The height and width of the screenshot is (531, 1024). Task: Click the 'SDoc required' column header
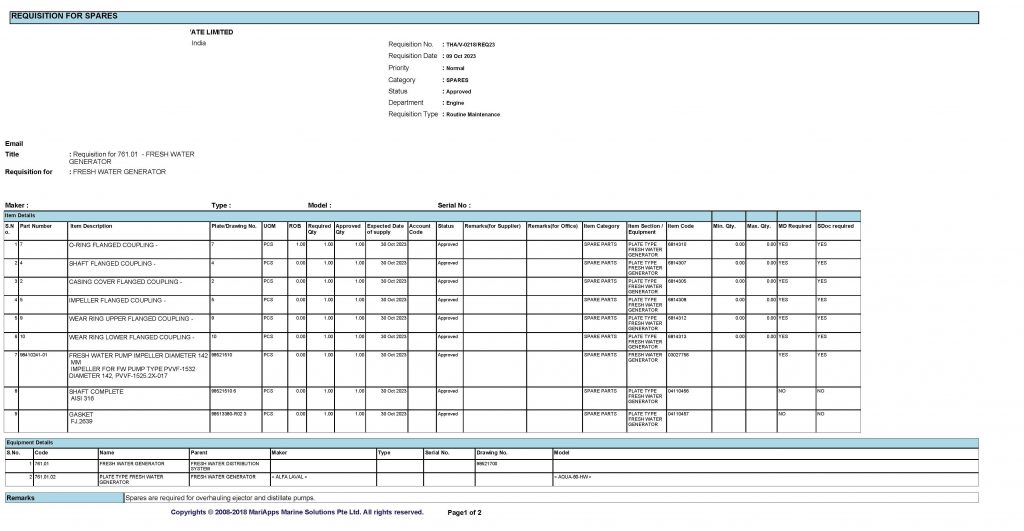pos(835,226)
